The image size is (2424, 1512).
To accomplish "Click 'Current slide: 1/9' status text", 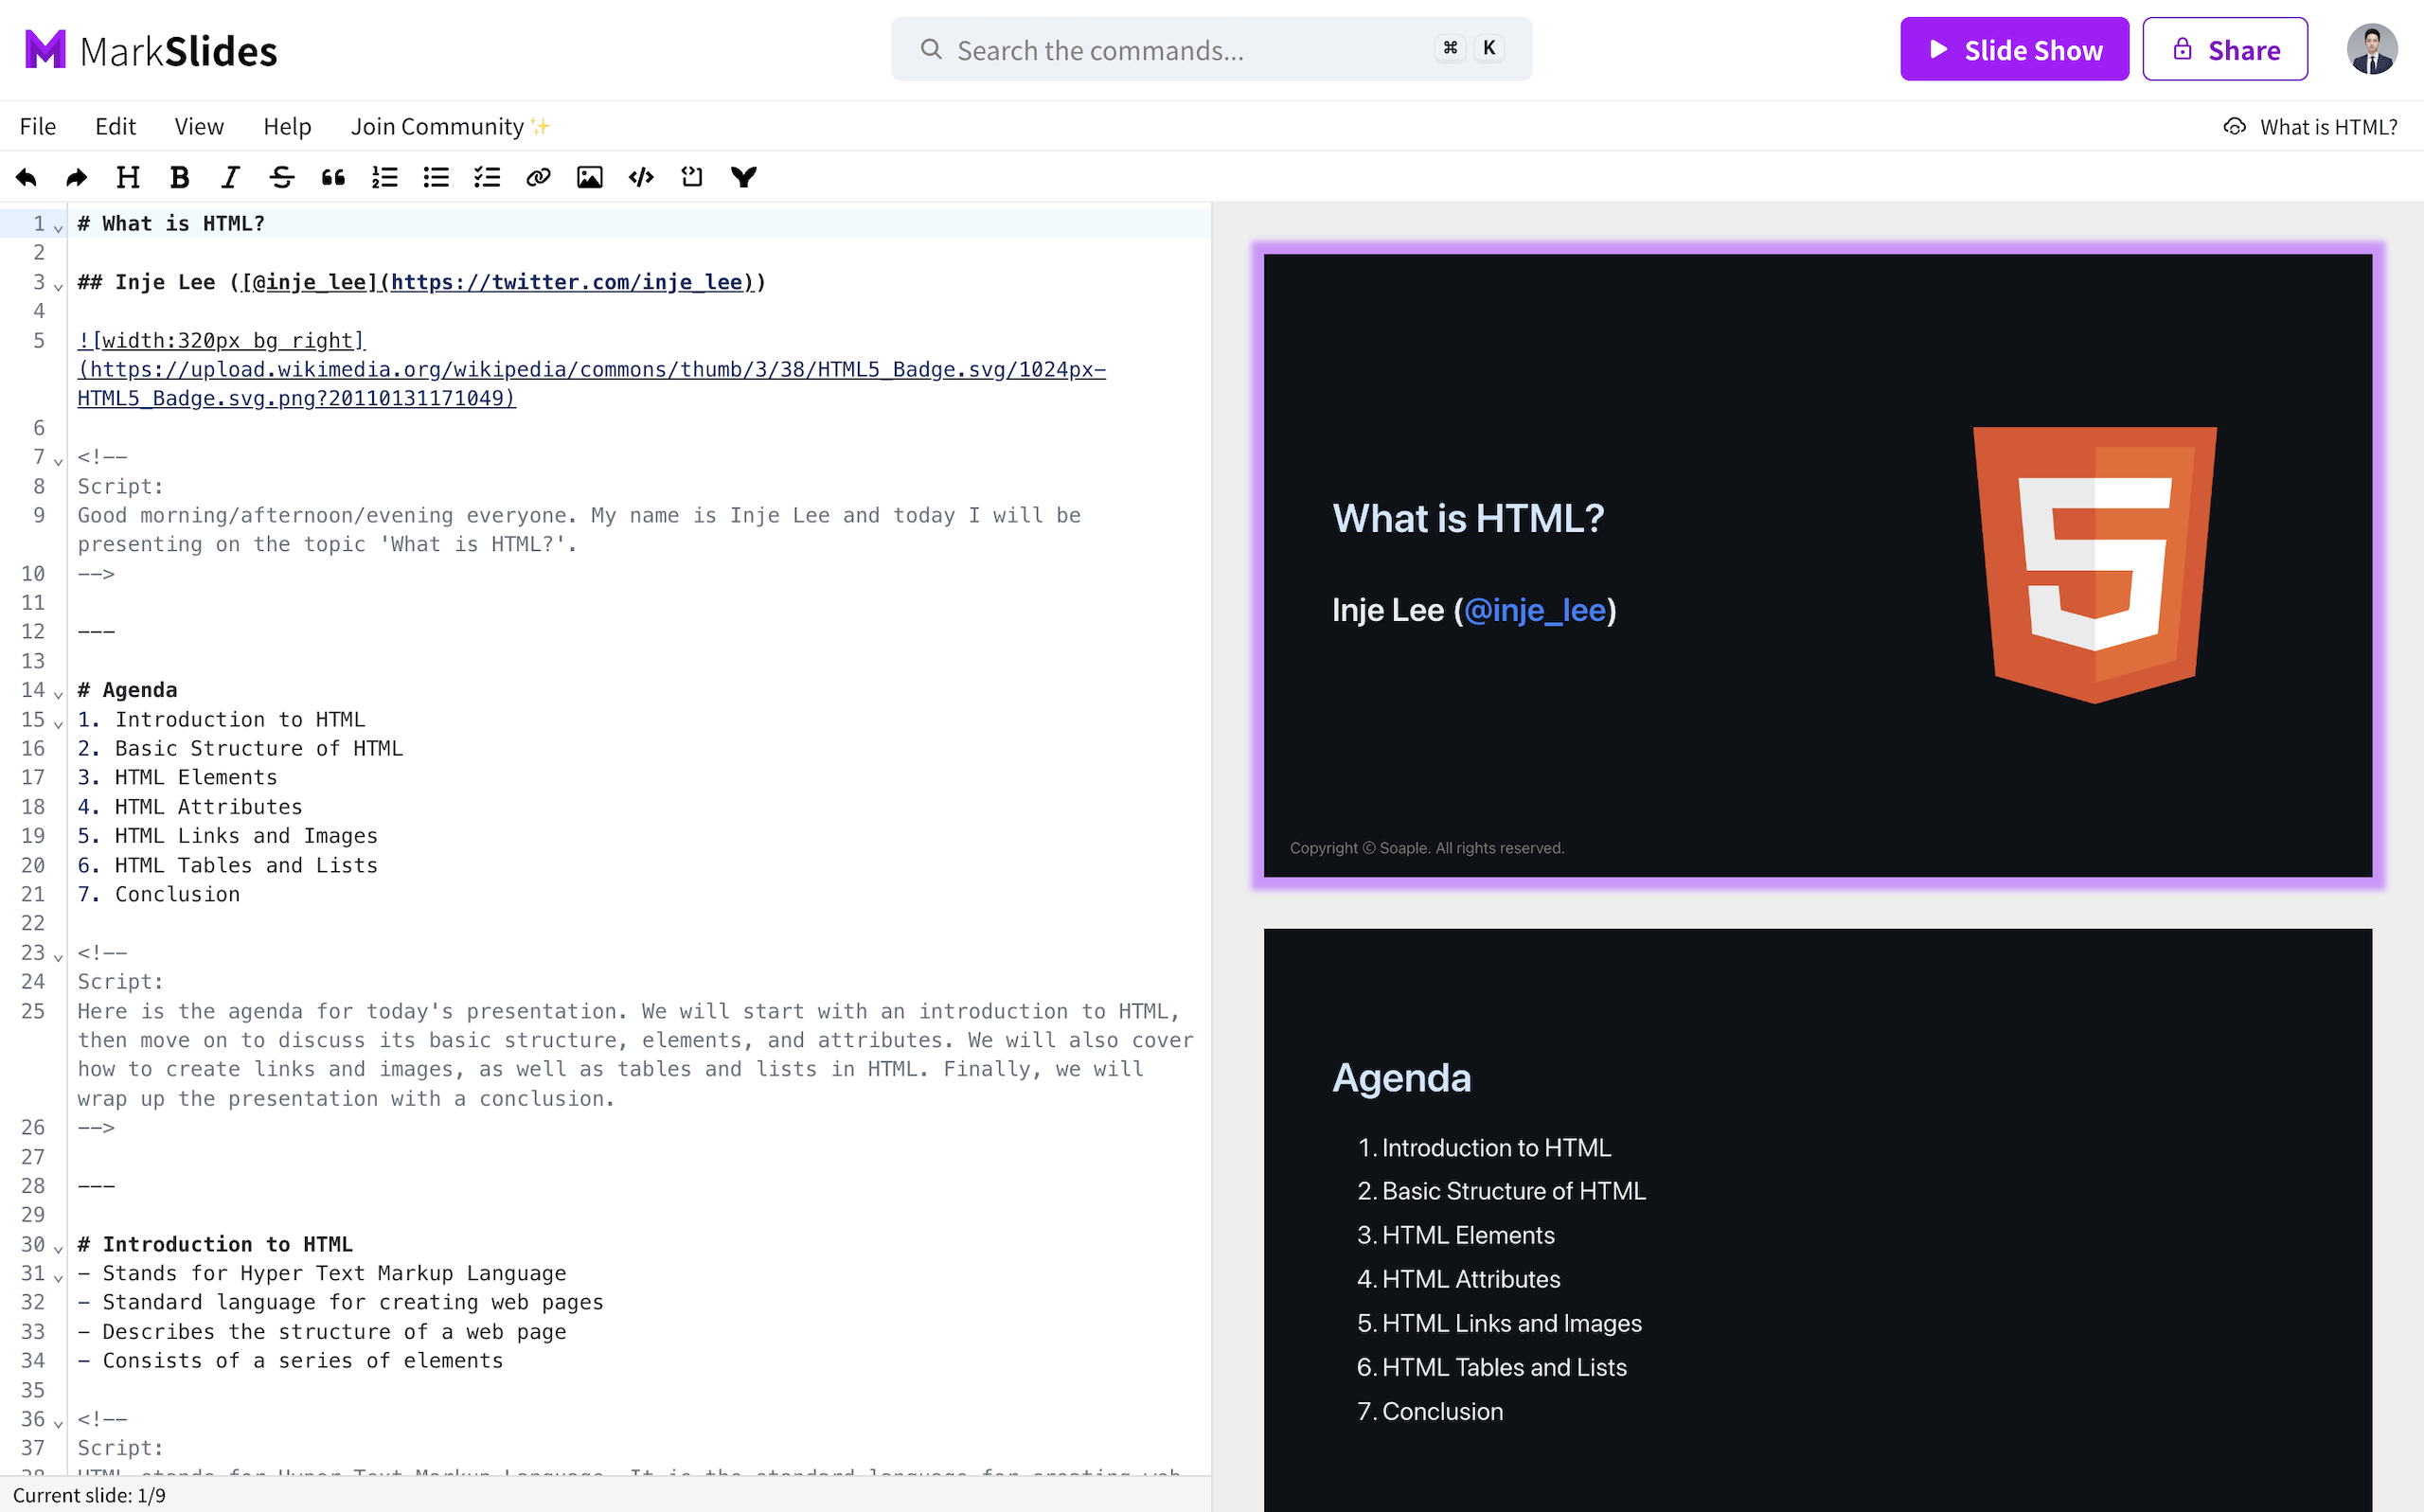I will point(89,1495).
